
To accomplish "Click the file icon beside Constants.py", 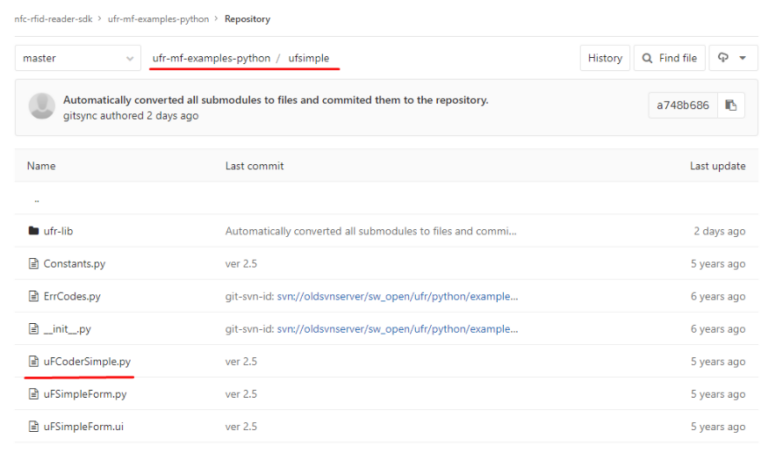I will pos(33,263).
